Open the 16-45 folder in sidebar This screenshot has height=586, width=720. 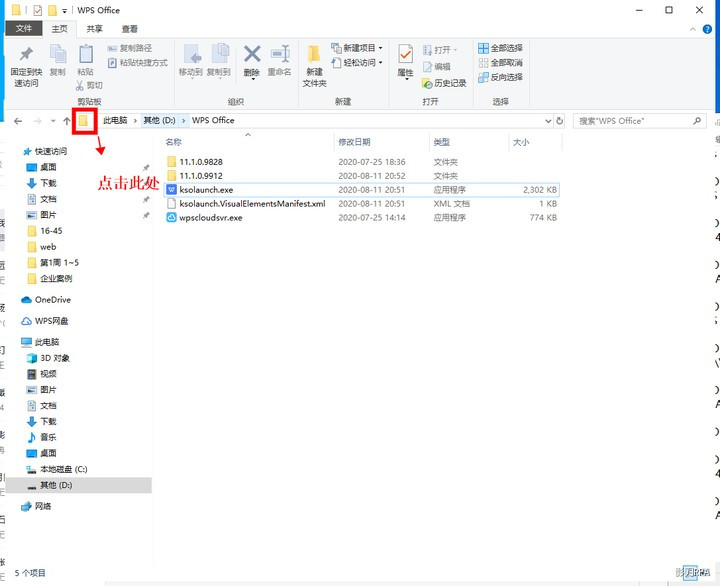[45, 231]
